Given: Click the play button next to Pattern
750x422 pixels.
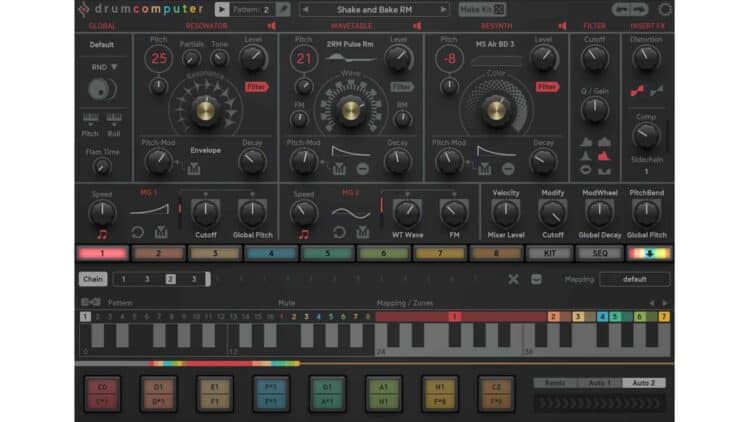Looking at the screenshot, I should tap(221, 10).
